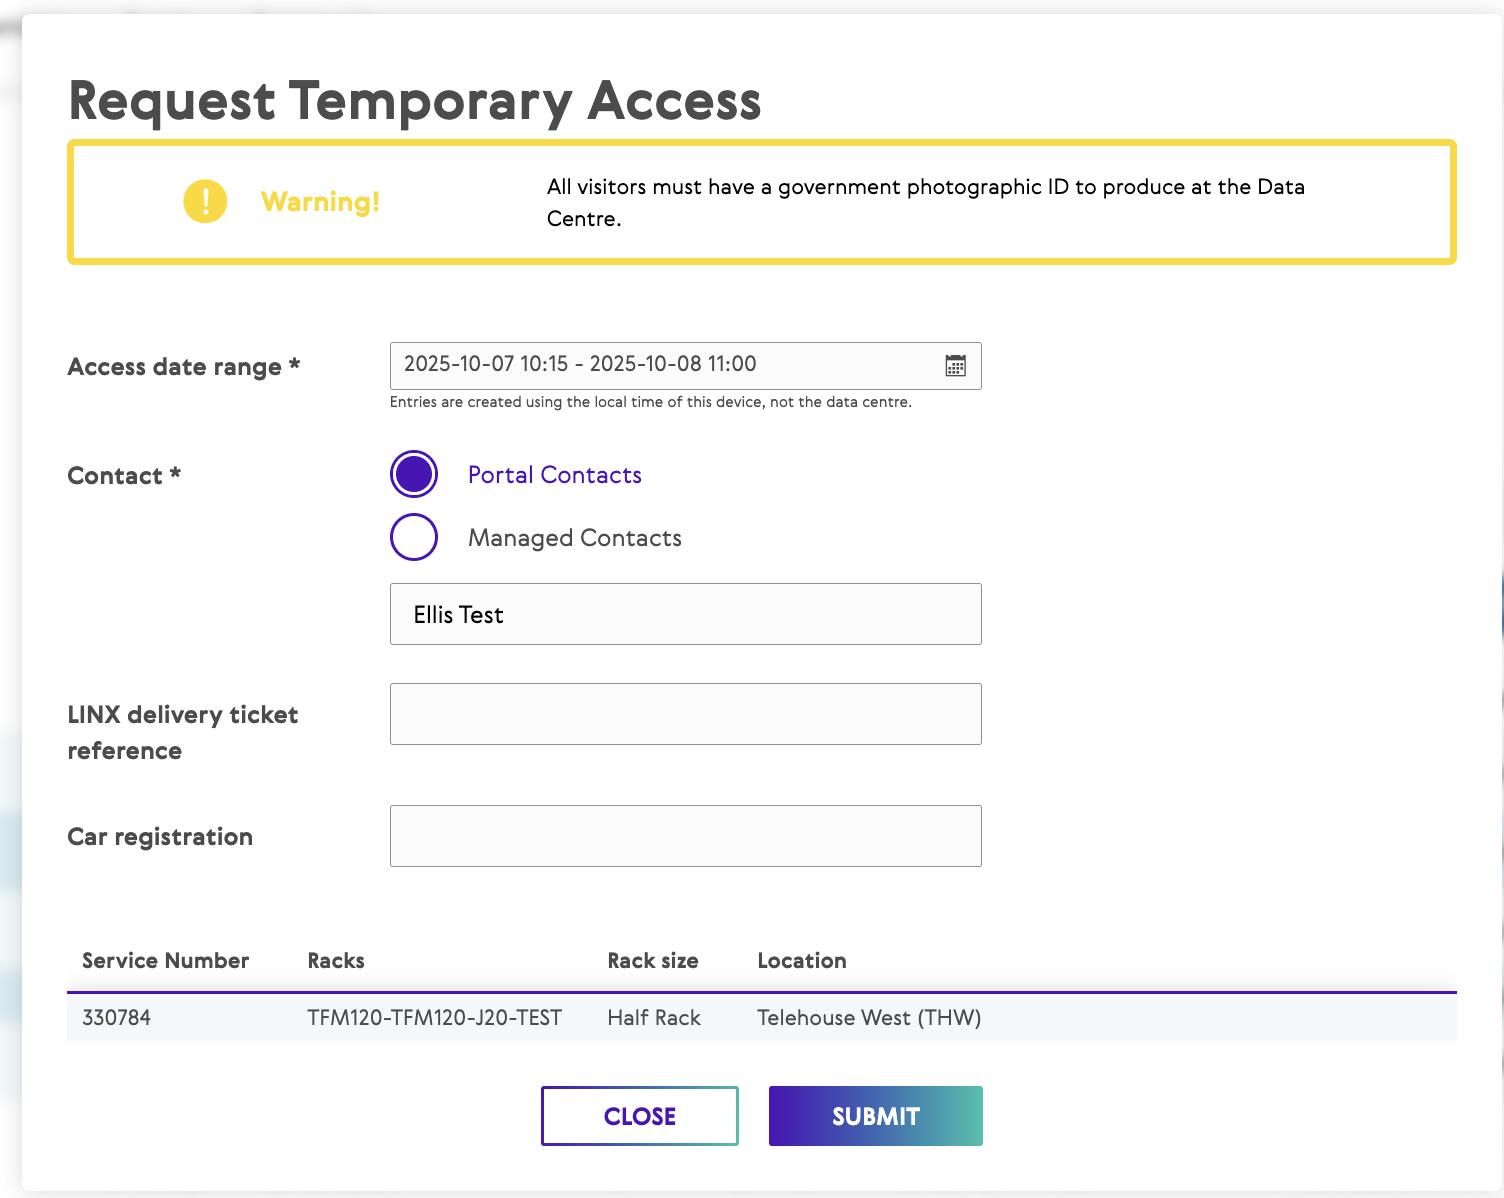The width and height of the screenshot is (1504, 1198).
Task: Click the Location column header
Action: (801, 961)
